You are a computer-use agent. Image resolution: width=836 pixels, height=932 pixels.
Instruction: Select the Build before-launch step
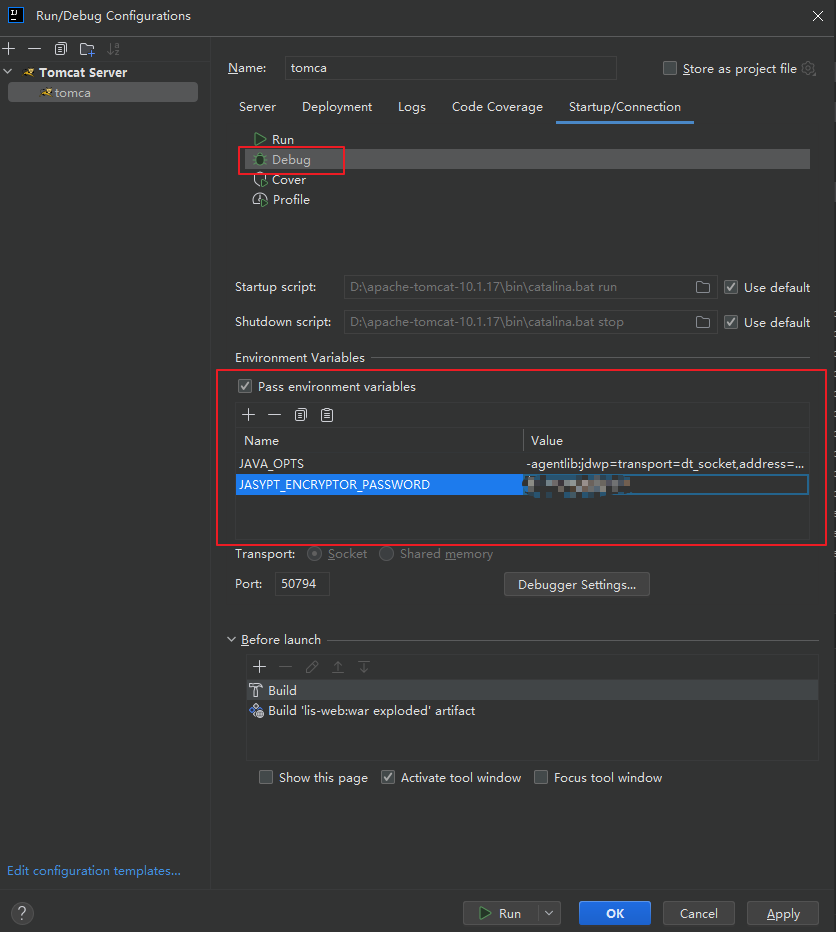click(x=532, y=690)
